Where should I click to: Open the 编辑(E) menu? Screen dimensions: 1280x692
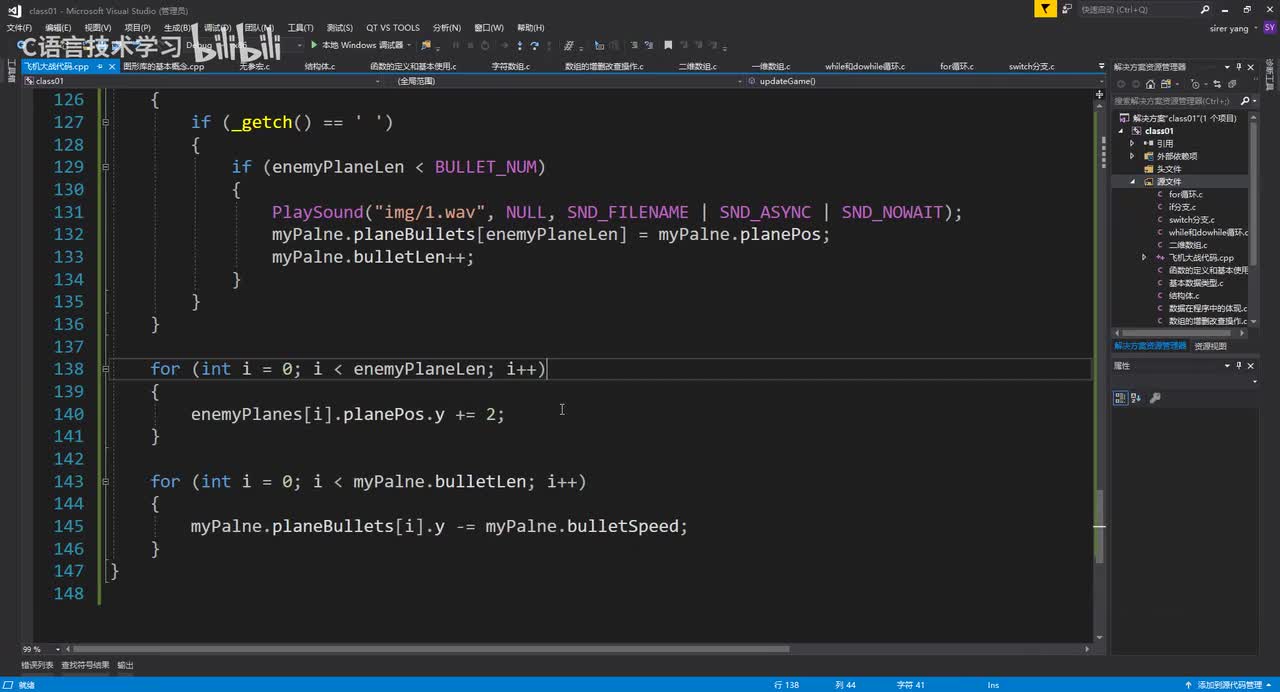pos(58,28)
